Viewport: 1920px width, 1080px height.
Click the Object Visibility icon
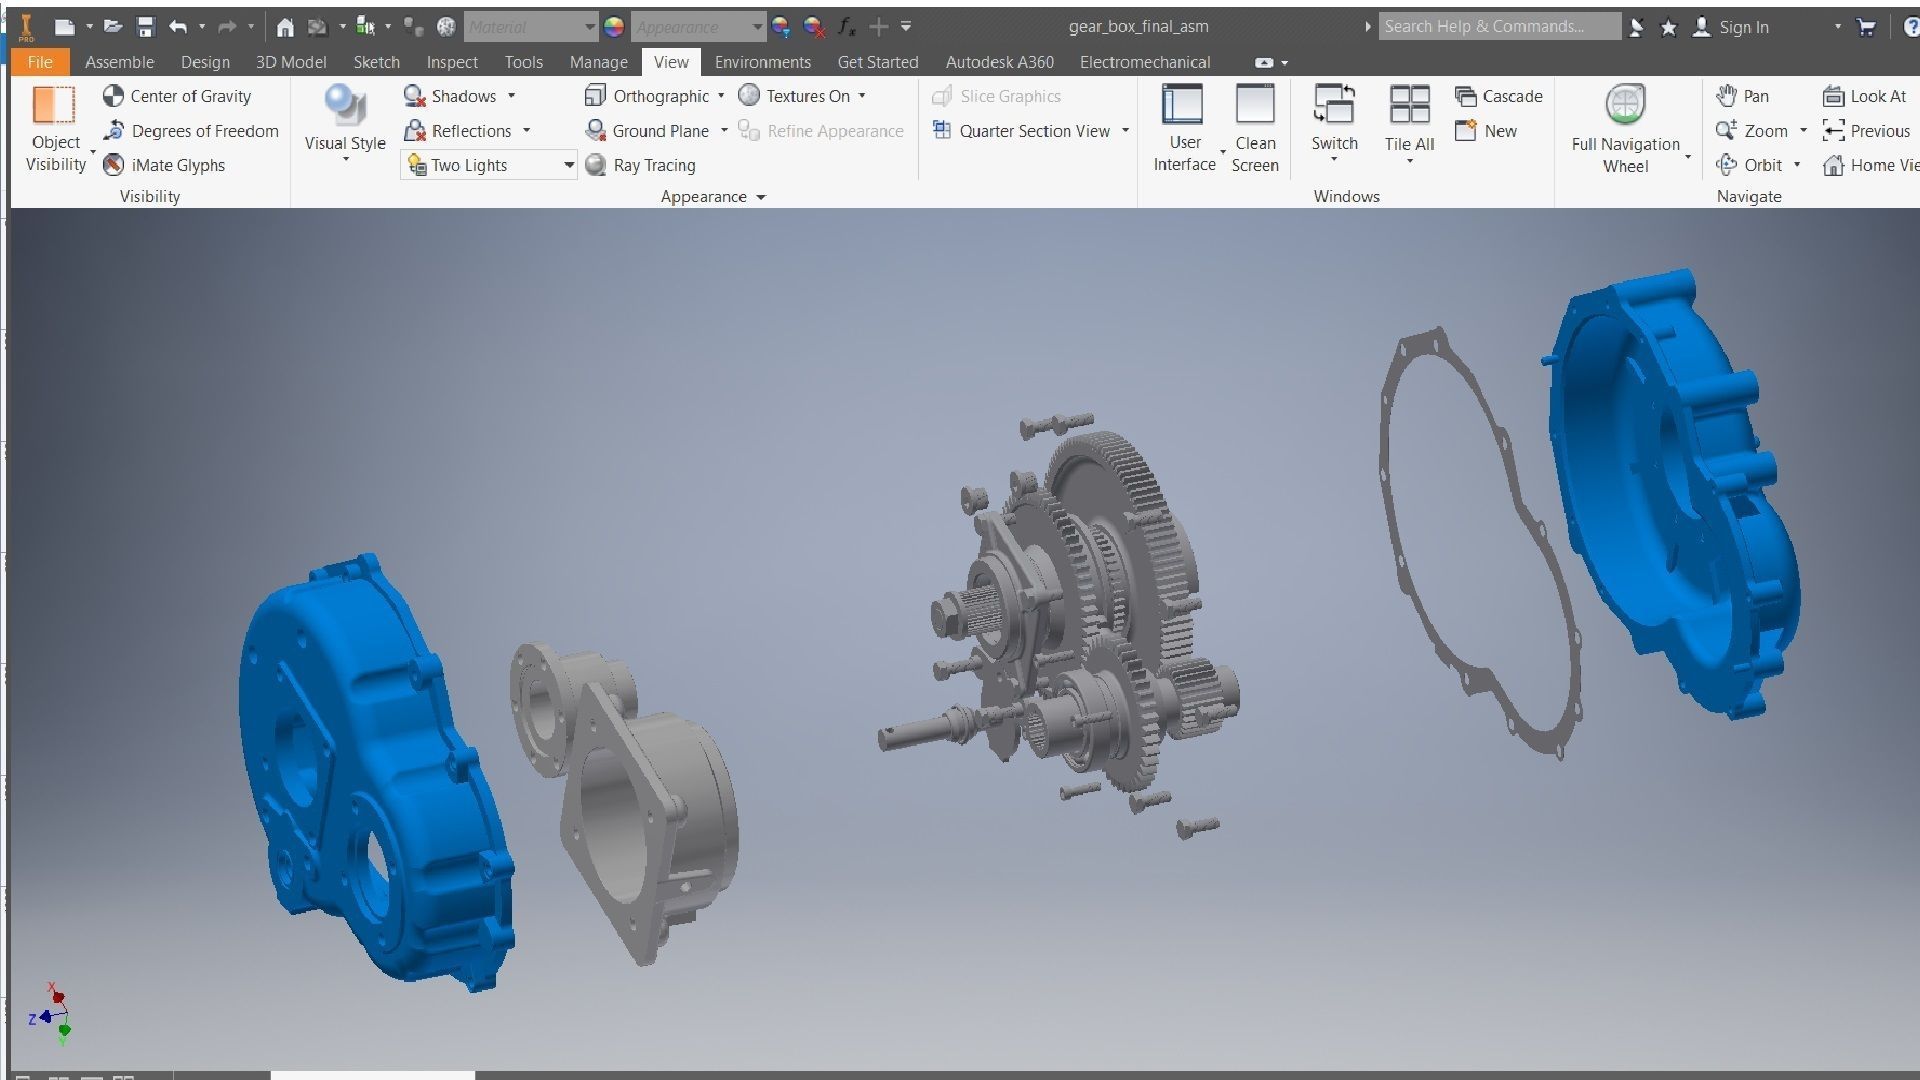click(x=54, y=106)
